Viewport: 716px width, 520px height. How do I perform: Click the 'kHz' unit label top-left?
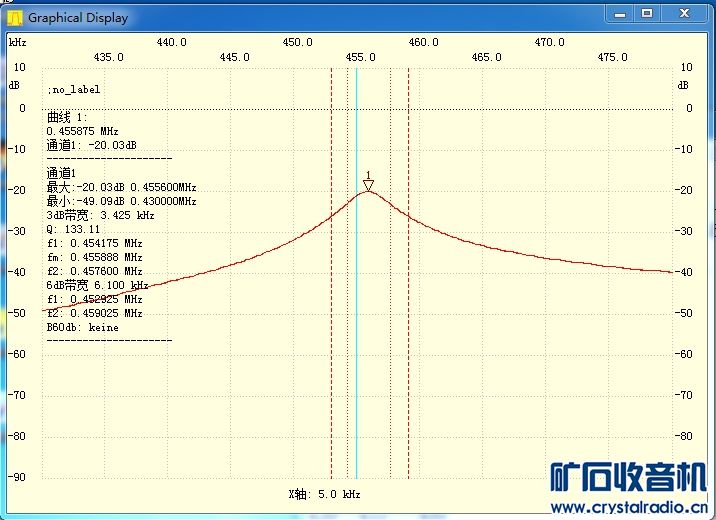[x=17, y=42]
